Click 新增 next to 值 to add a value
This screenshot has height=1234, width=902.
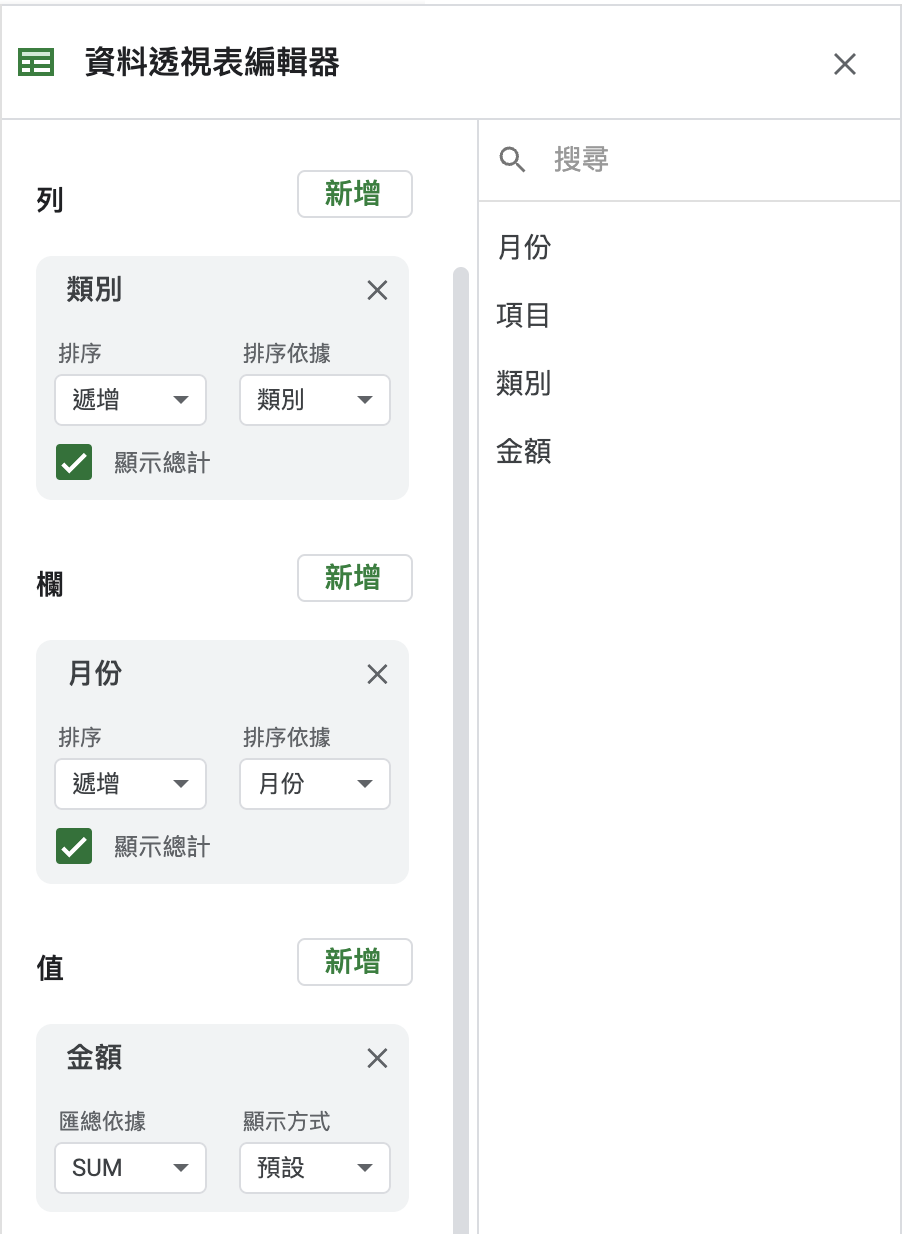coord(354,962)
